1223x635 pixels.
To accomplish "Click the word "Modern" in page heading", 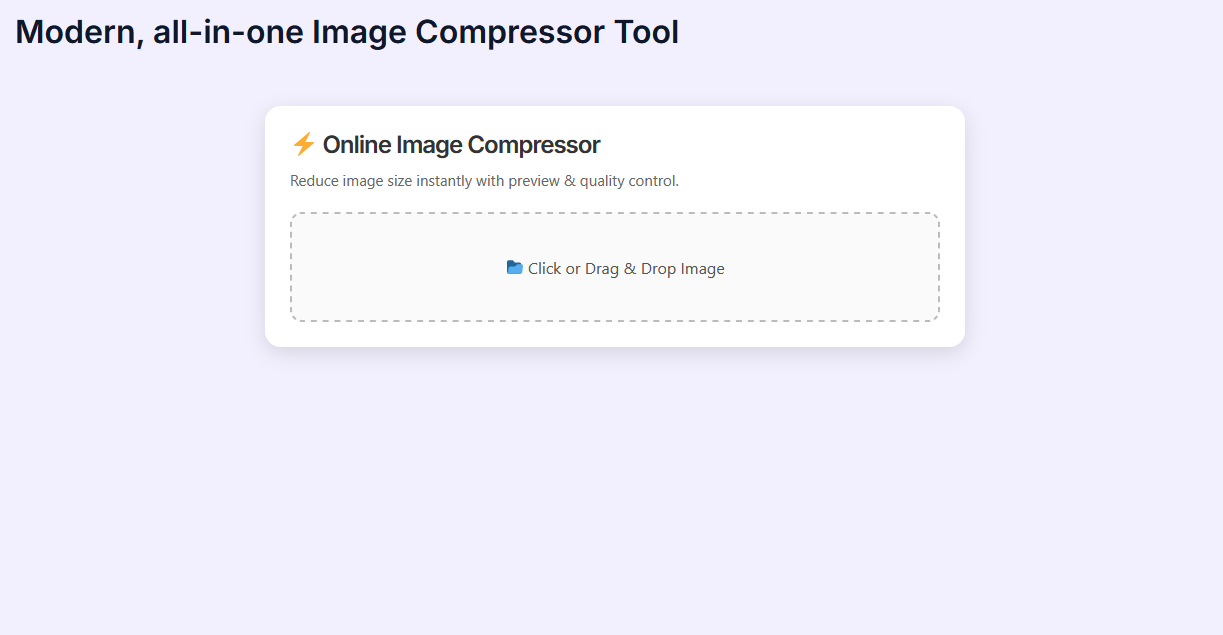I will [76, 32].
